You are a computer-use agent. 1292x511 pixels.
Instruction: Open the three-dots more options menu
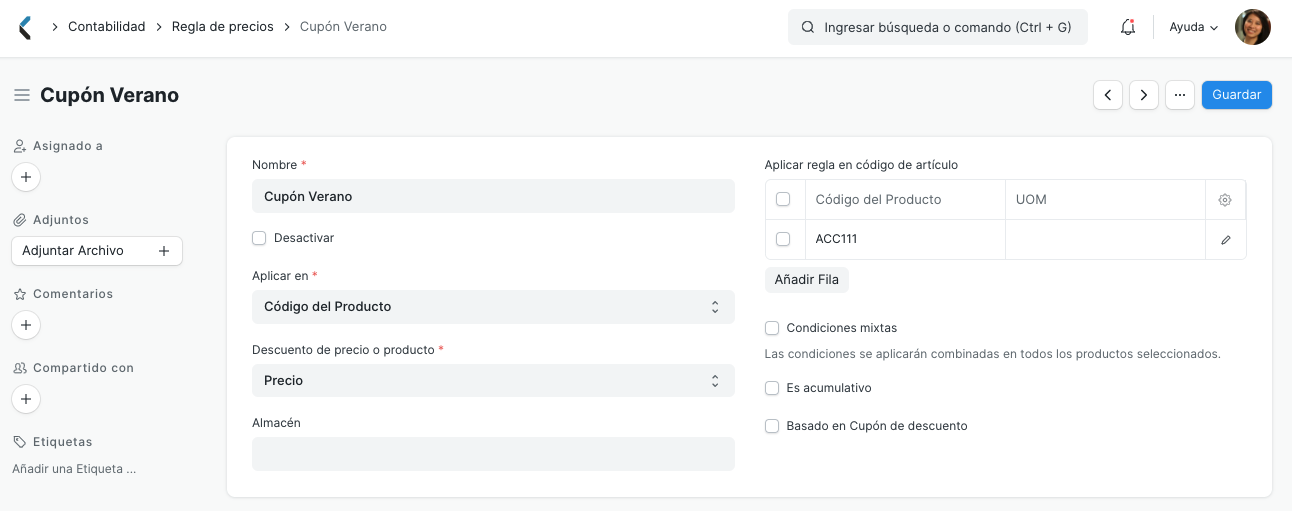pos(1180,95)
